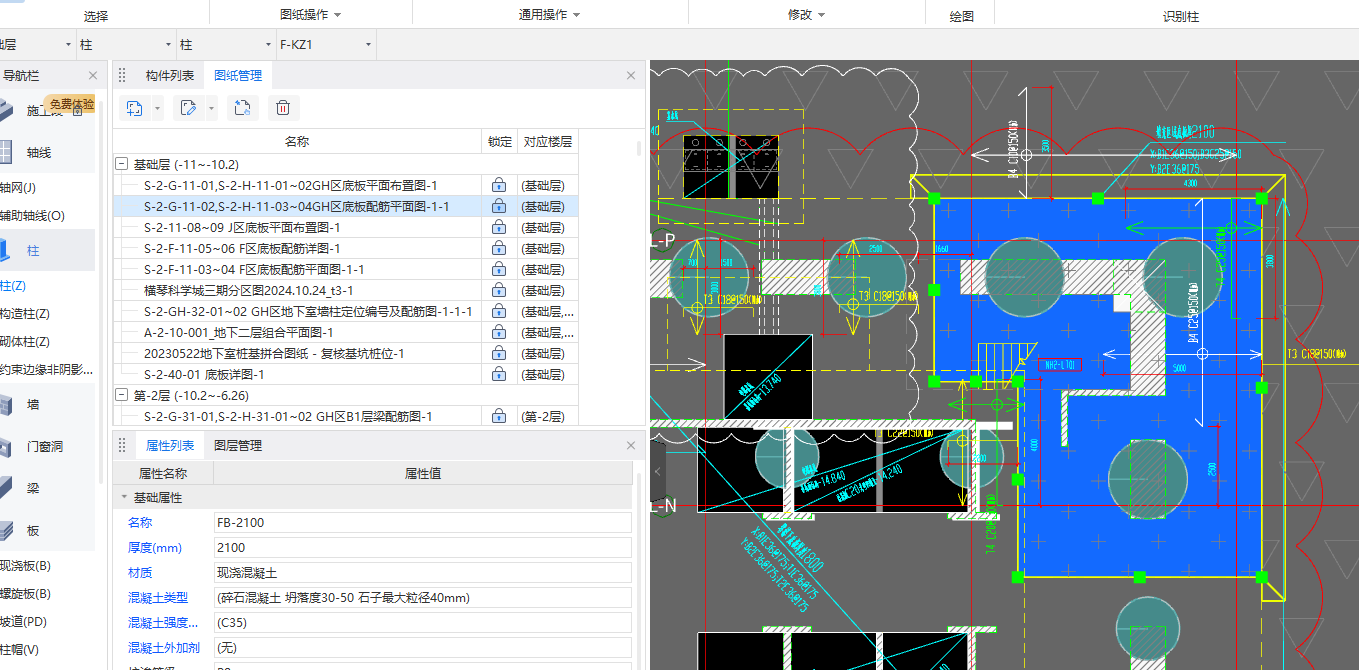
Task: Open dropdown arrow beside add drawing icon
Action: 158,109
